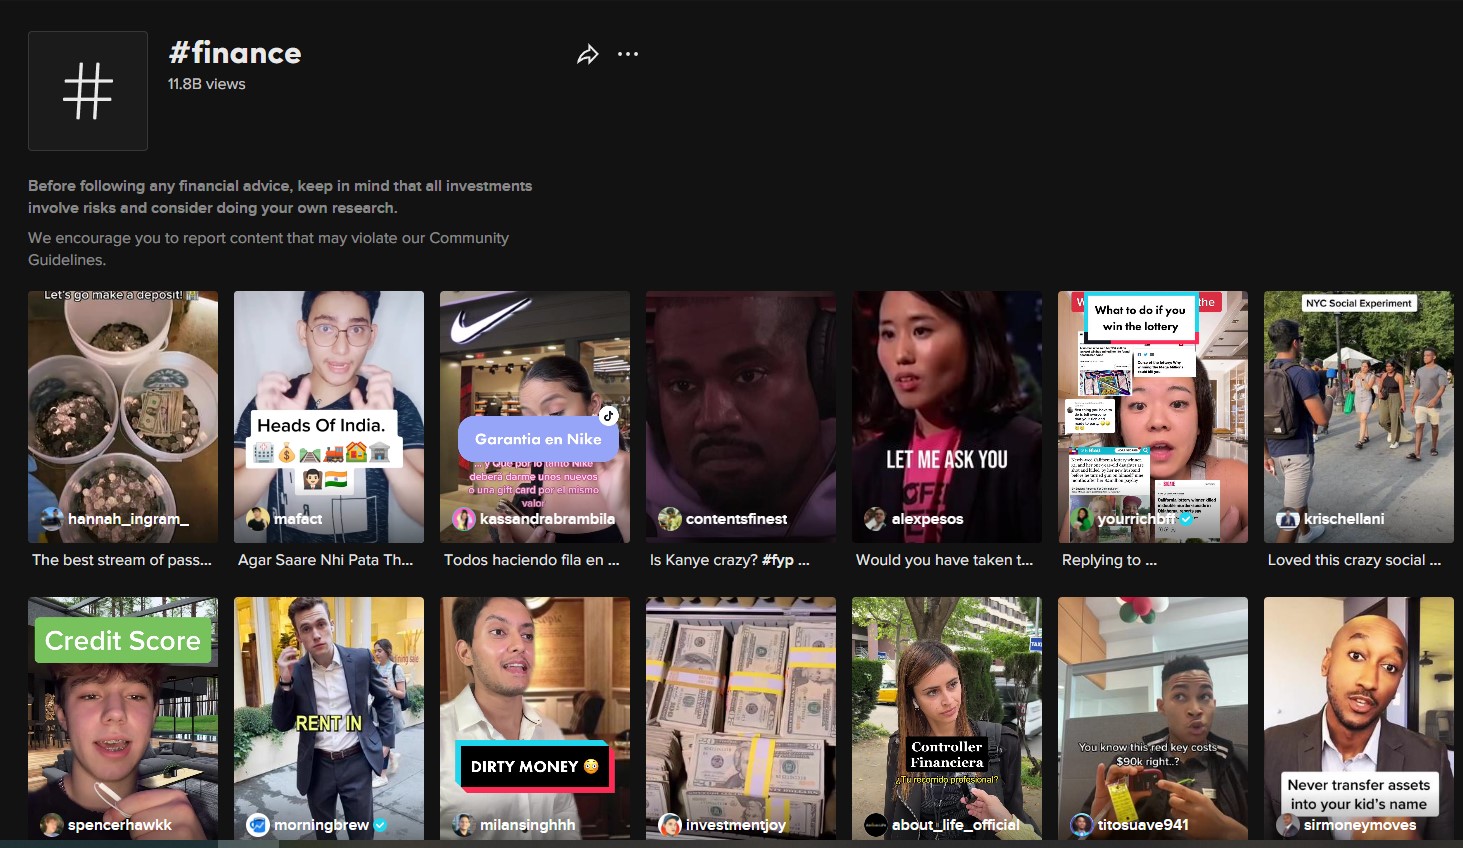Click caption 'The best stream of pass...'
Screen dimensions: 1463x848
tap(122, 560)
